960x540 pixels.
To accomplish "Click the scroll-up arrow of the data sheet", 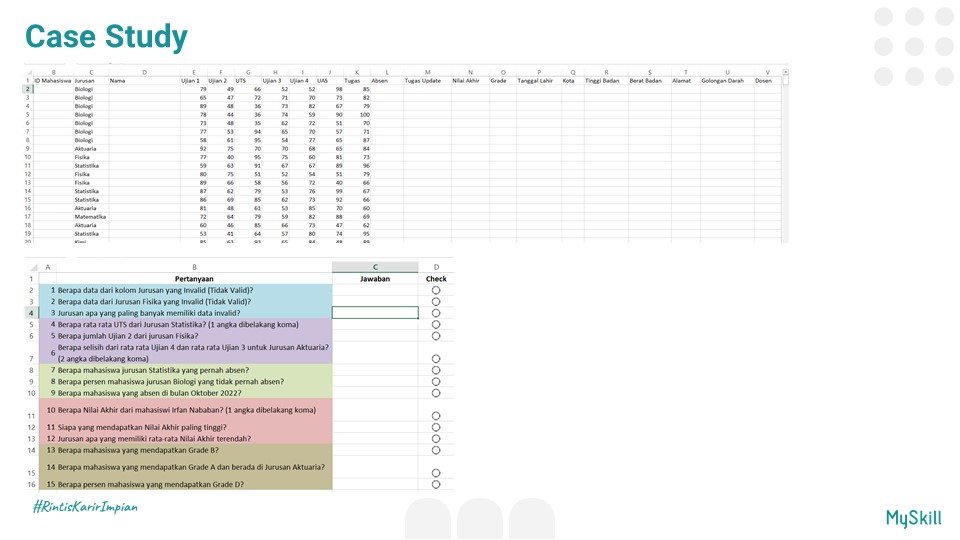I will pyautogui.click(x=786, y=72).
